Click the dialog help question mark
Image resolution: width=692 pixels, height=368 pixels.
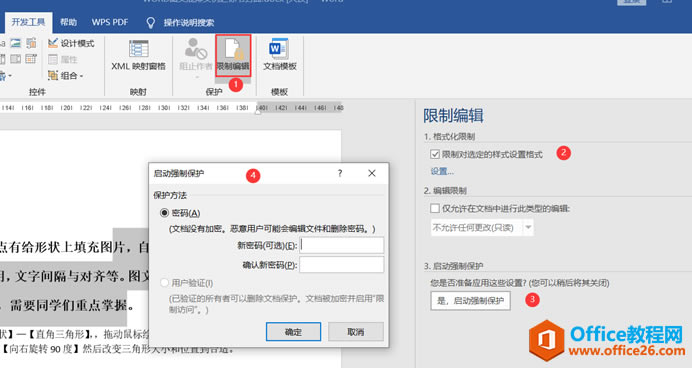(x=340, y=173)
